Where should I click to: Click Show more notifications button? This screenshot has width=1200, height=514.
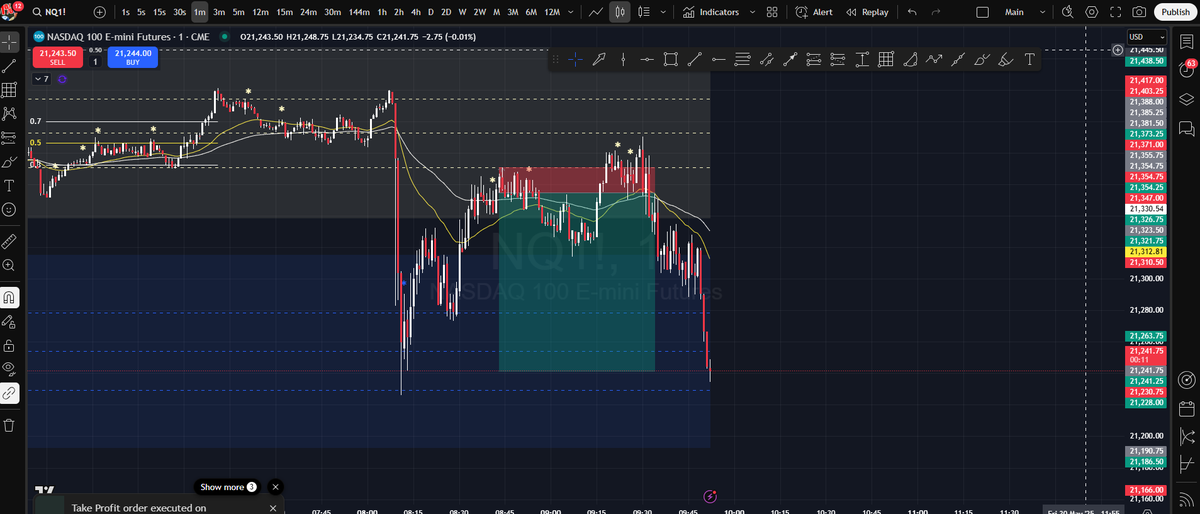coord(228,487)
